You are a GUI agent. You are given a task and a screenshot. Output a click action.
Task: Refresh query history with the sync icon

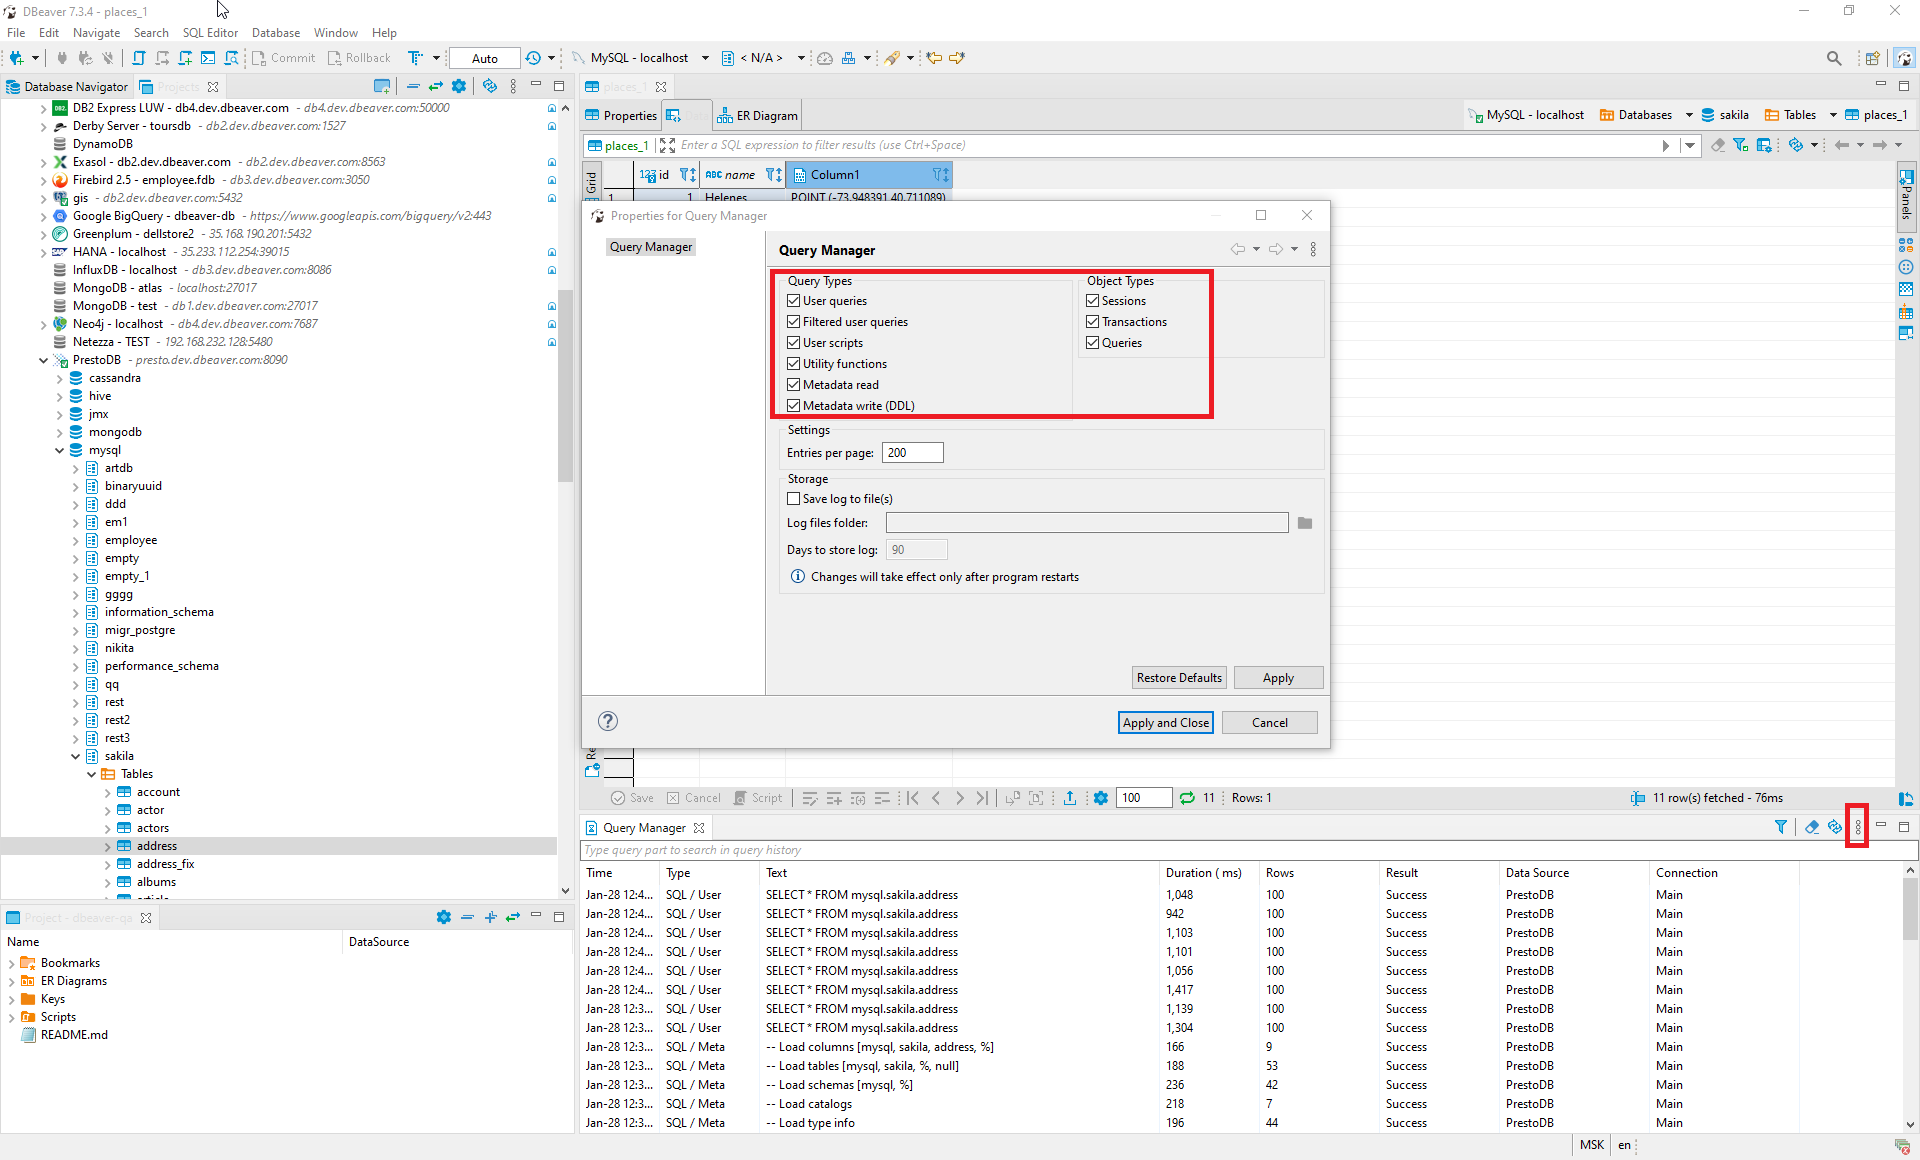(1835, 827)
